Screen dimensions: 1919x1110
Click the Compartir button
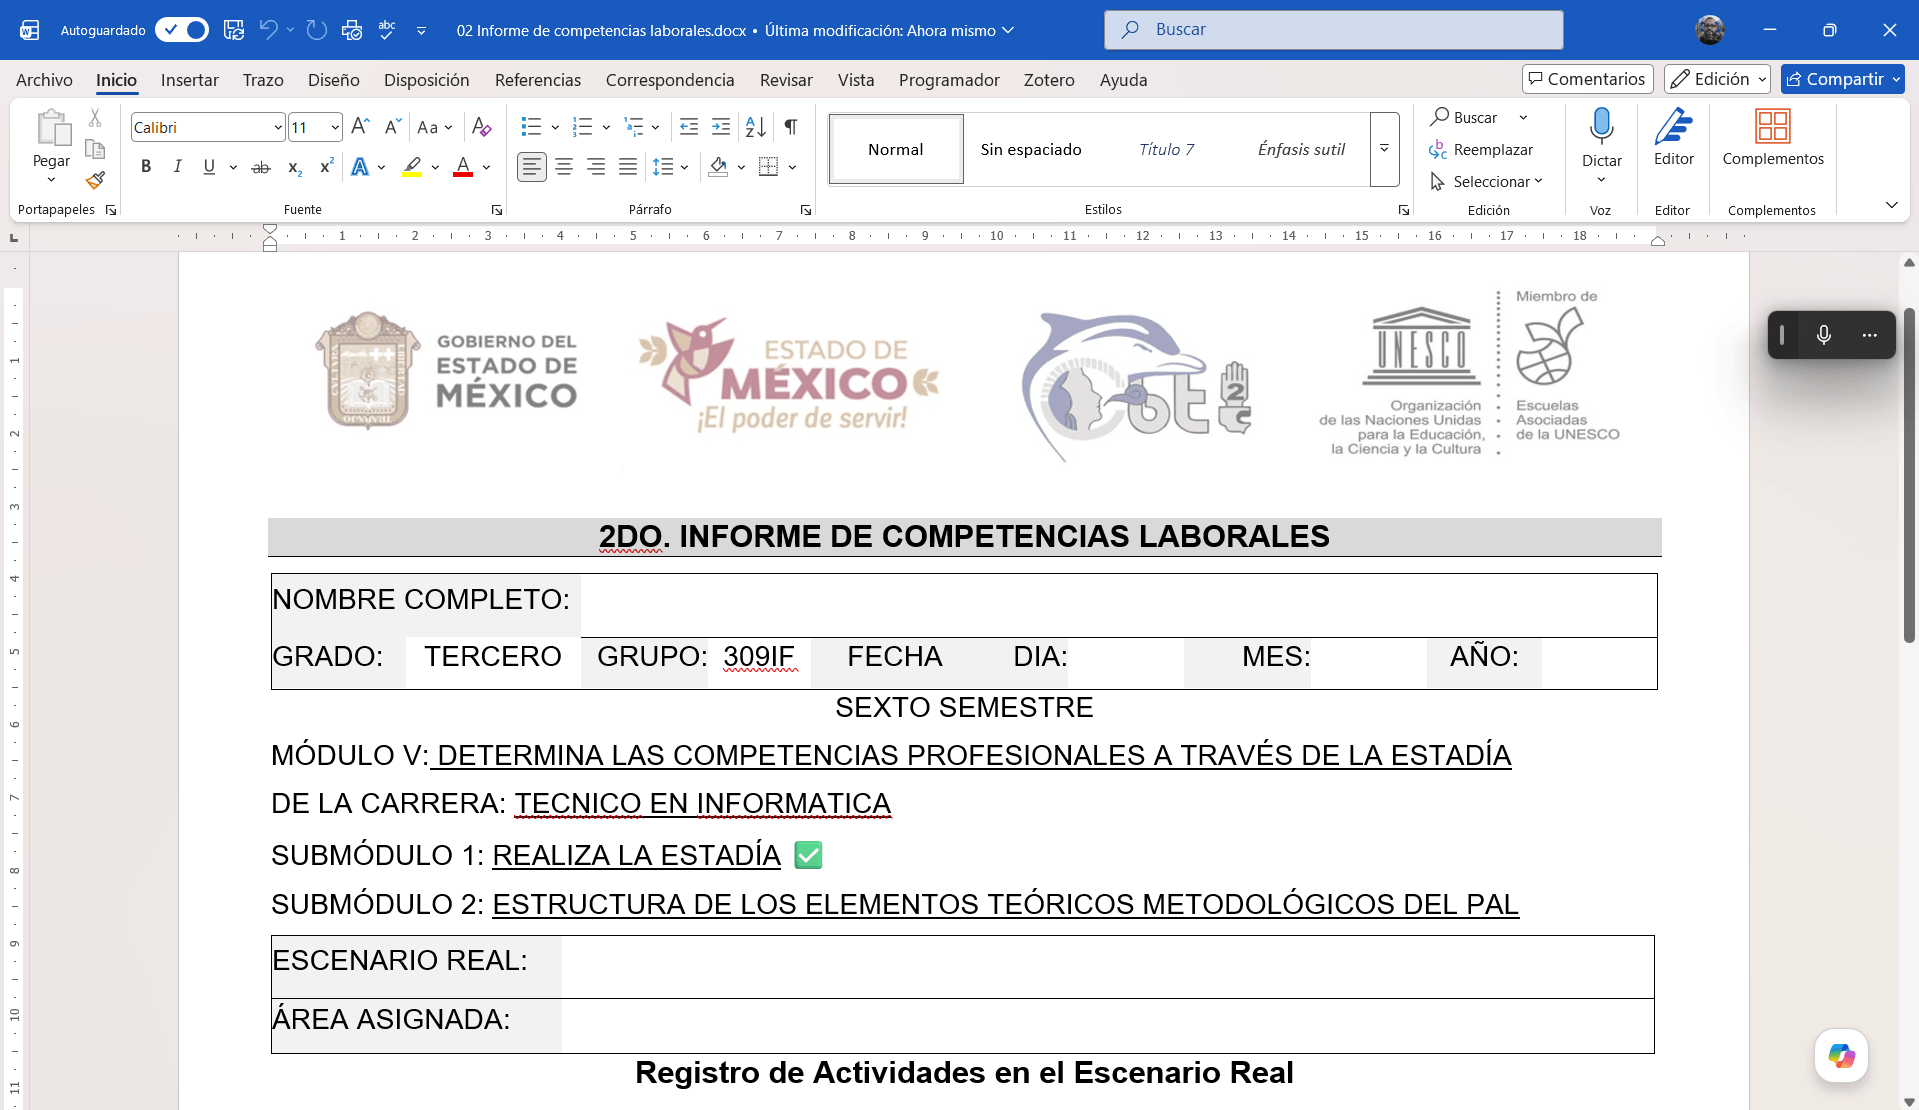point(1842,79)
